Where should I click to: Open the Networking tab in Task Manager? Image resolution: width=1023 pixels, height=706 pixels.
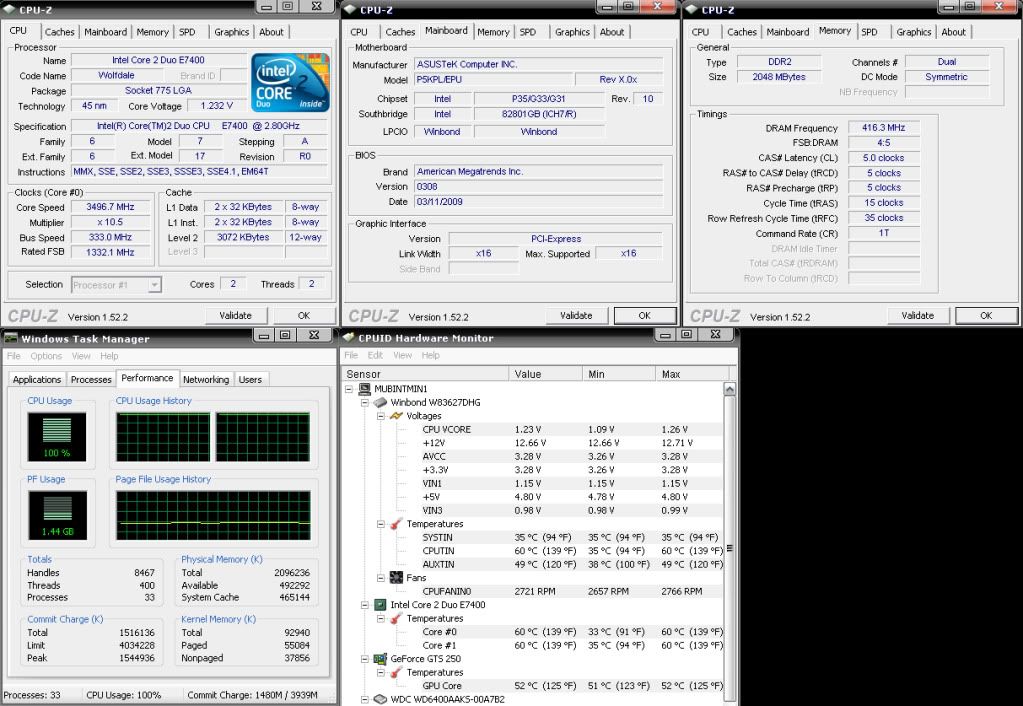coord(206,380)
